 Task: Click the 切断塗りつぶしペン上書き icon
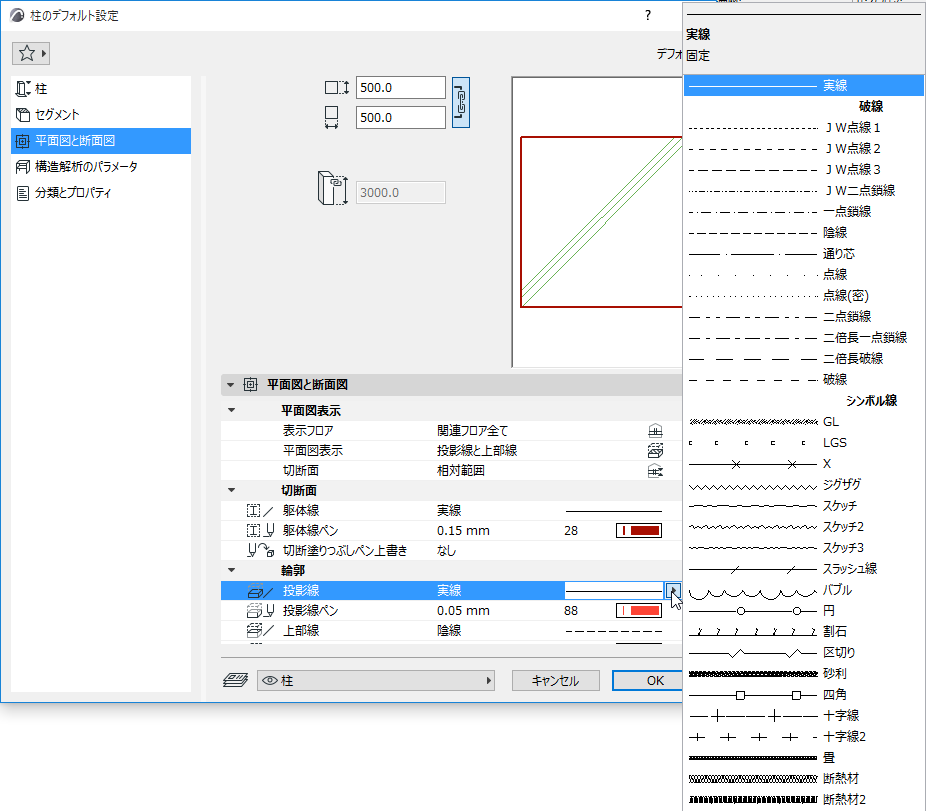click(x=260, y=551)
